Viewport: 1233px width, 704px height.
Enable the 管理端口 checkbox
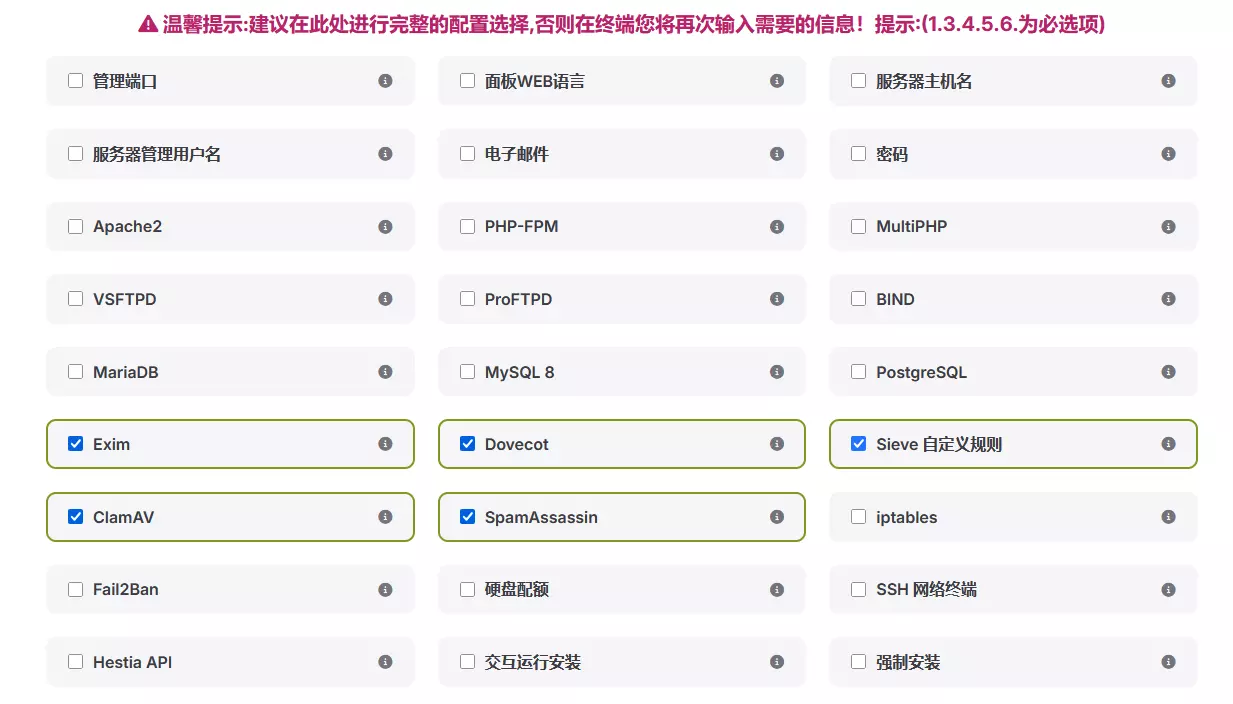point(76,81)
